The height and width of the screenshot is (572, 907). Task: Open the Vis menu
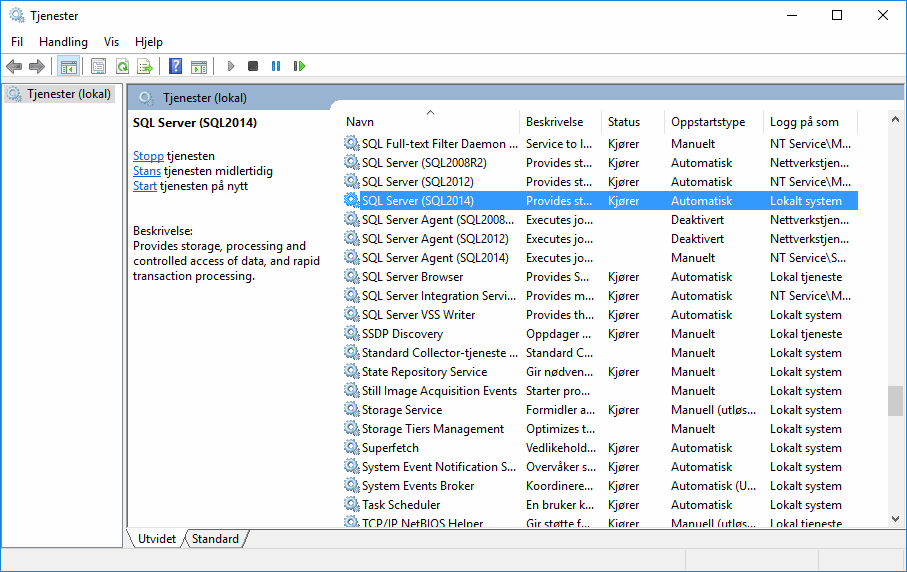[x=111, y=42]
